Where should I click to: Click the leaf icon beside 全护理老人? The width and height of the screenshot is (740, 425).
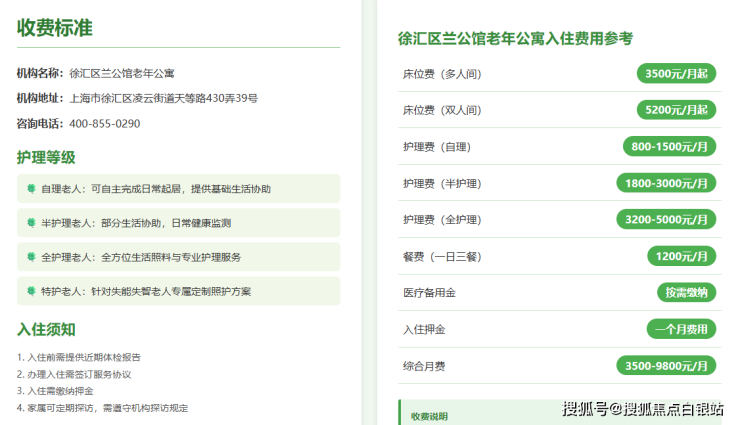coord(31,257)
